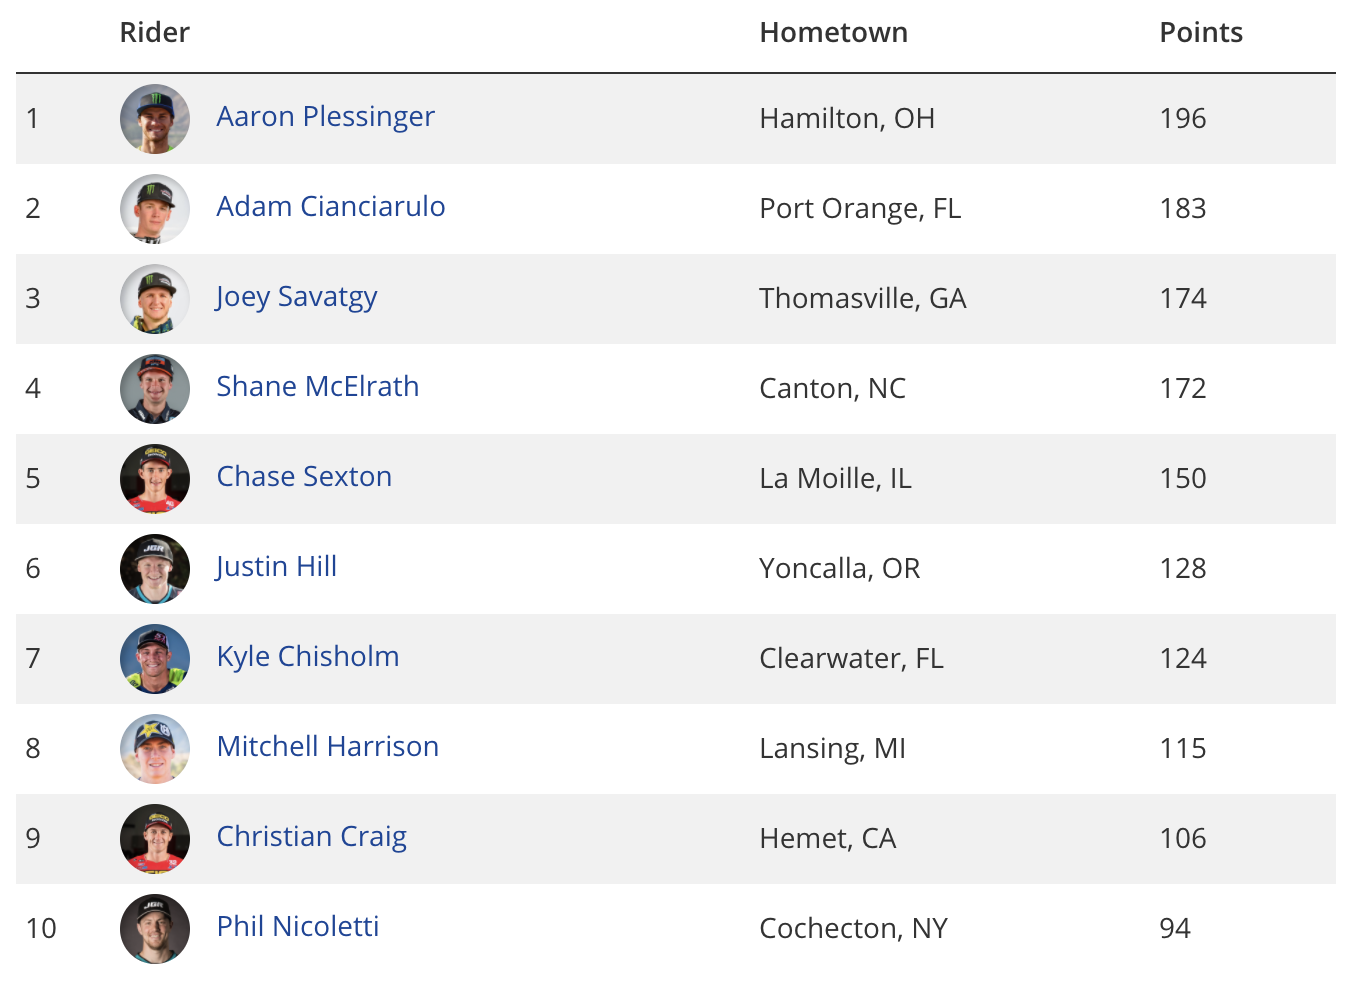The height and width of the screenshot is (994, 1362).
Task: Select Joey Savatgy's avatar thumbnail
Action: tap(155, 299)
